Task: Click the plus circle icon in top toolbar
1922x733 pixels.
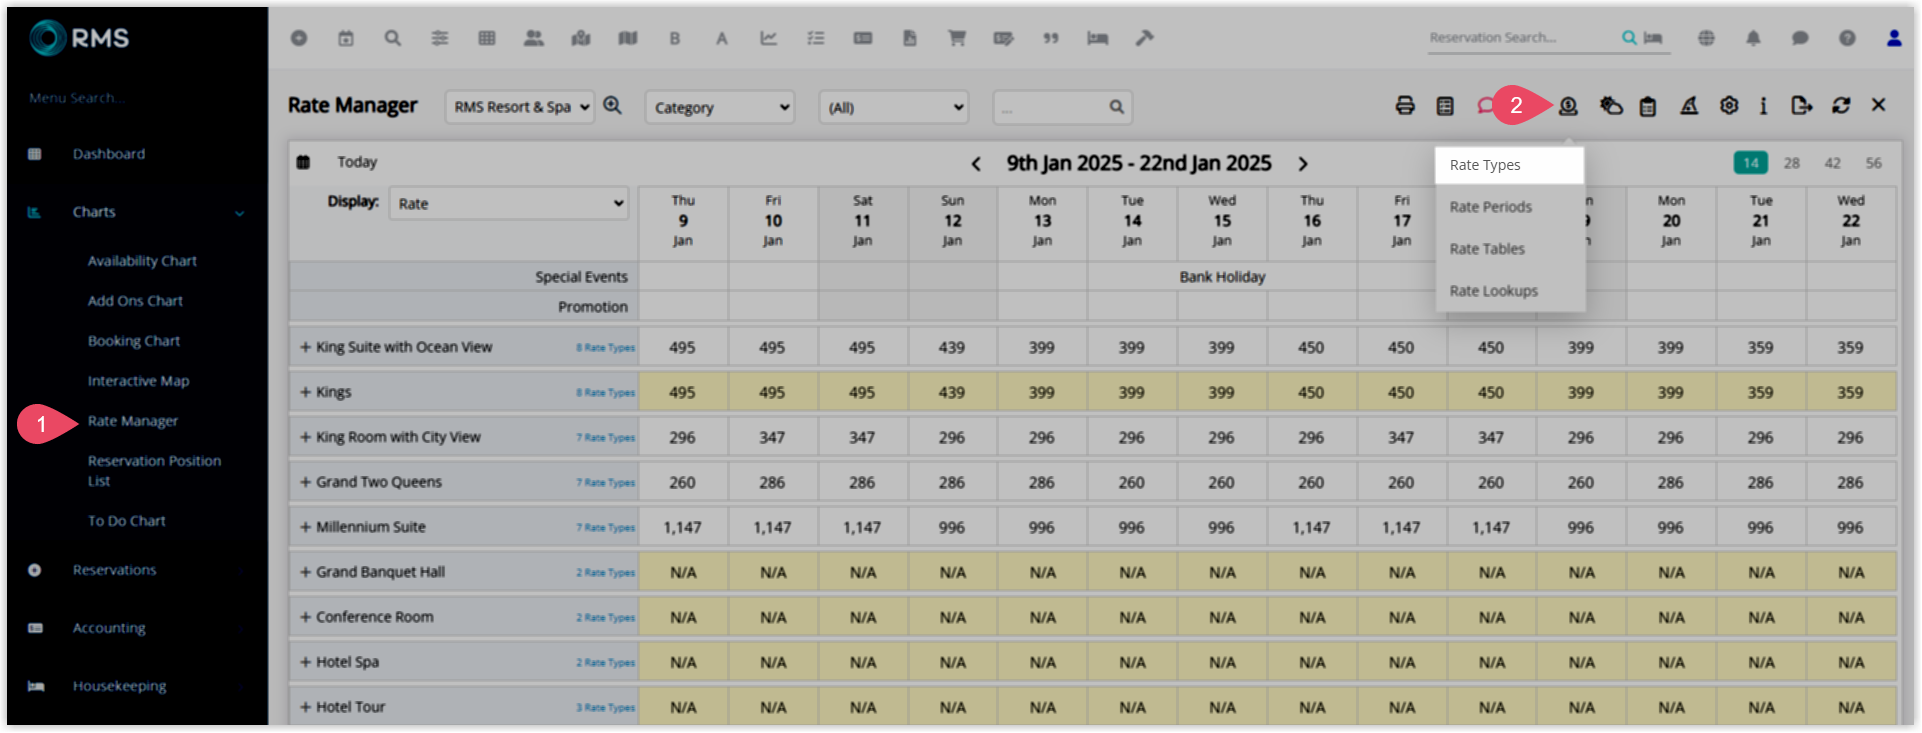Action: coord(298,38)
